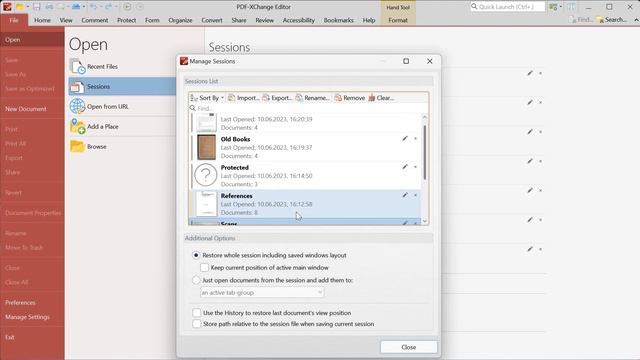Open the 'an active tab-group' combo box
The width and height of the screenshot is (640, 360).
point(262,293)
